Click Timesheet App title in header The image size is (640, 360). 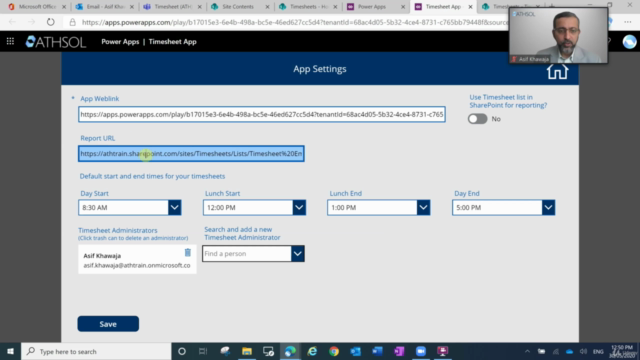173,42
